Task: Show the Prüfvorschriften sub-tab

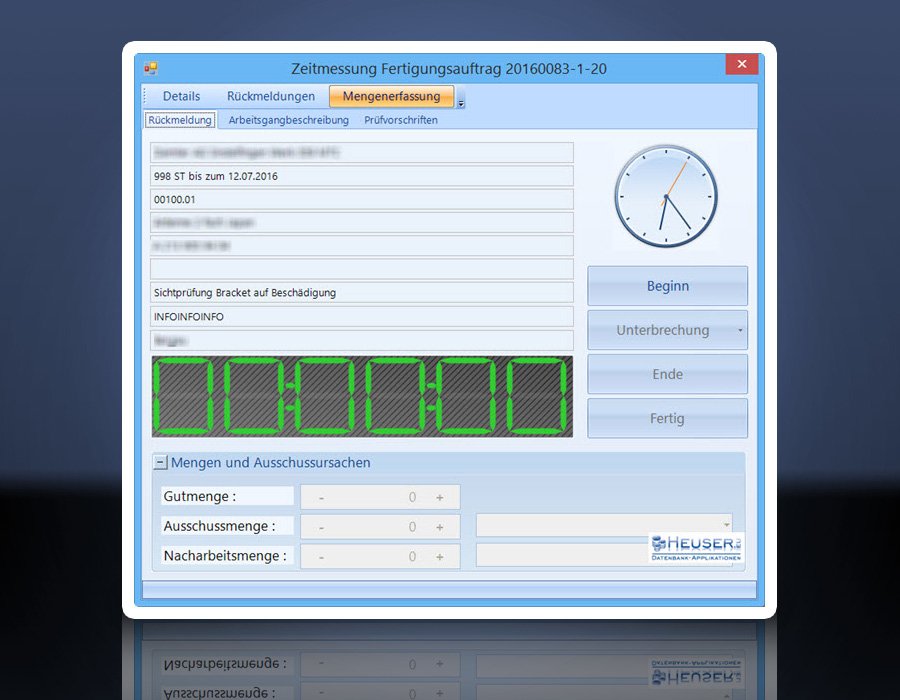Action: [x=401, y=120]
